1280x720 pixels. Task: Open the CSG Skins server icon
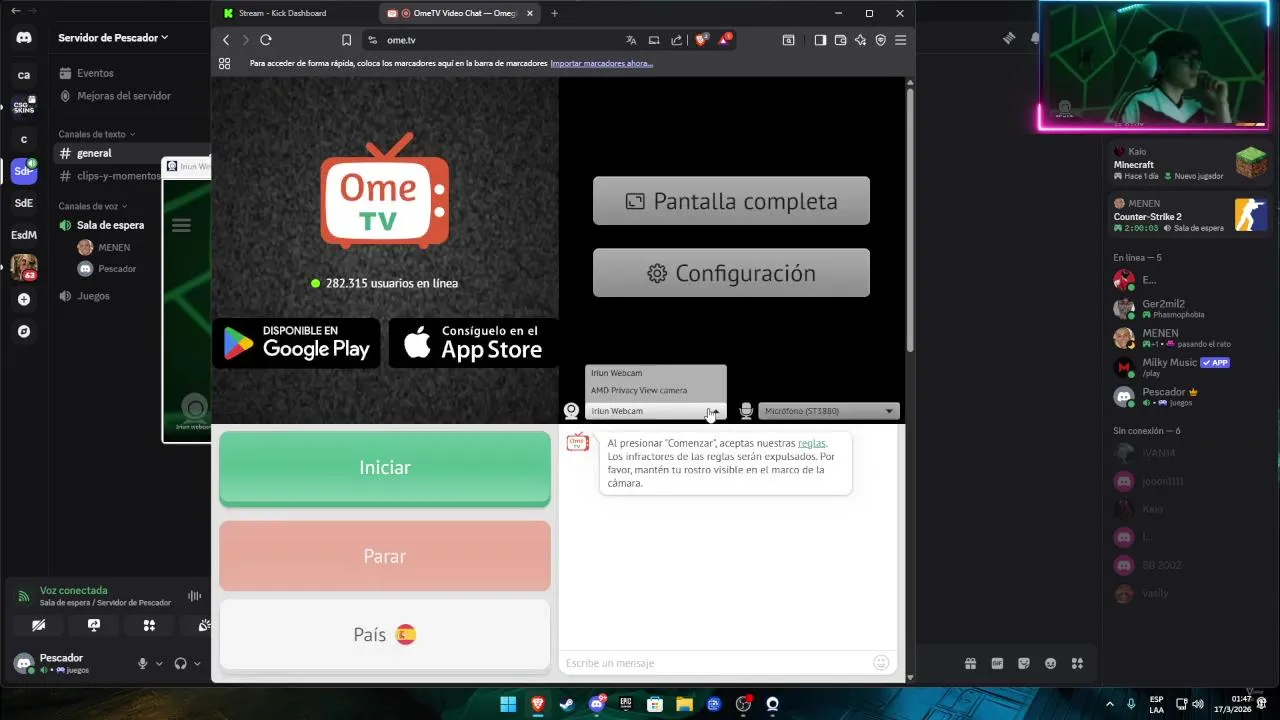(x=24, y=106)
